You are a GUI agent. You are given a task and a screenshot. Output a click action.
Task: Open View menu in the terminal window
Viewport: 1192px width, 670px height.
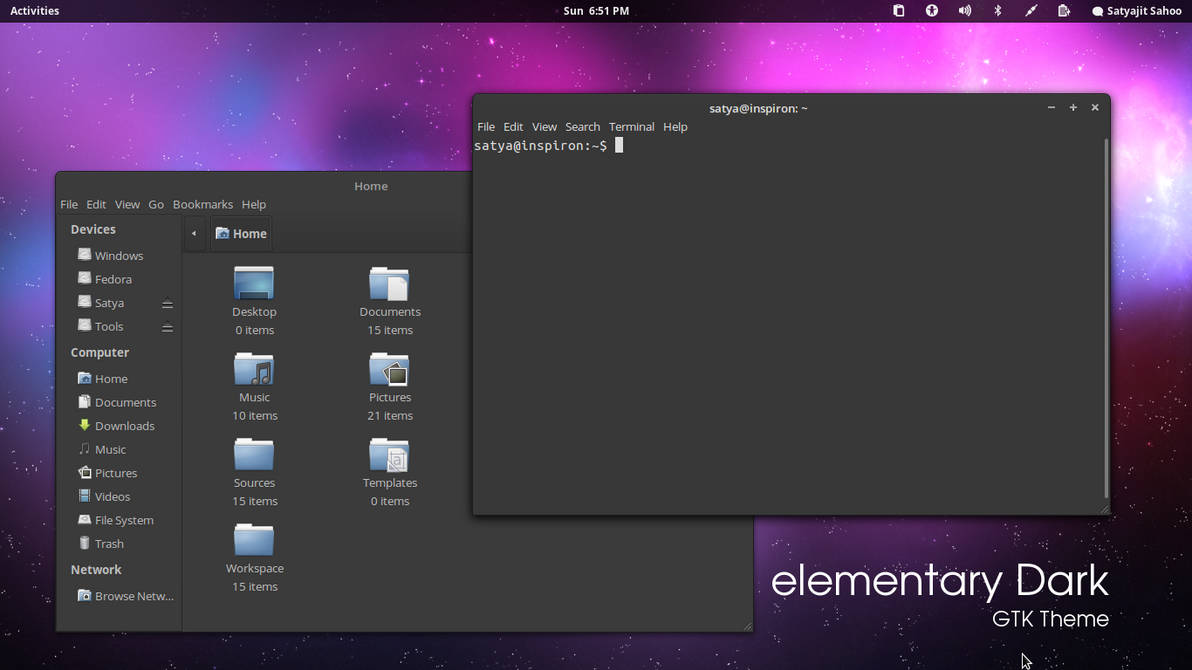(x=544, y=127)
